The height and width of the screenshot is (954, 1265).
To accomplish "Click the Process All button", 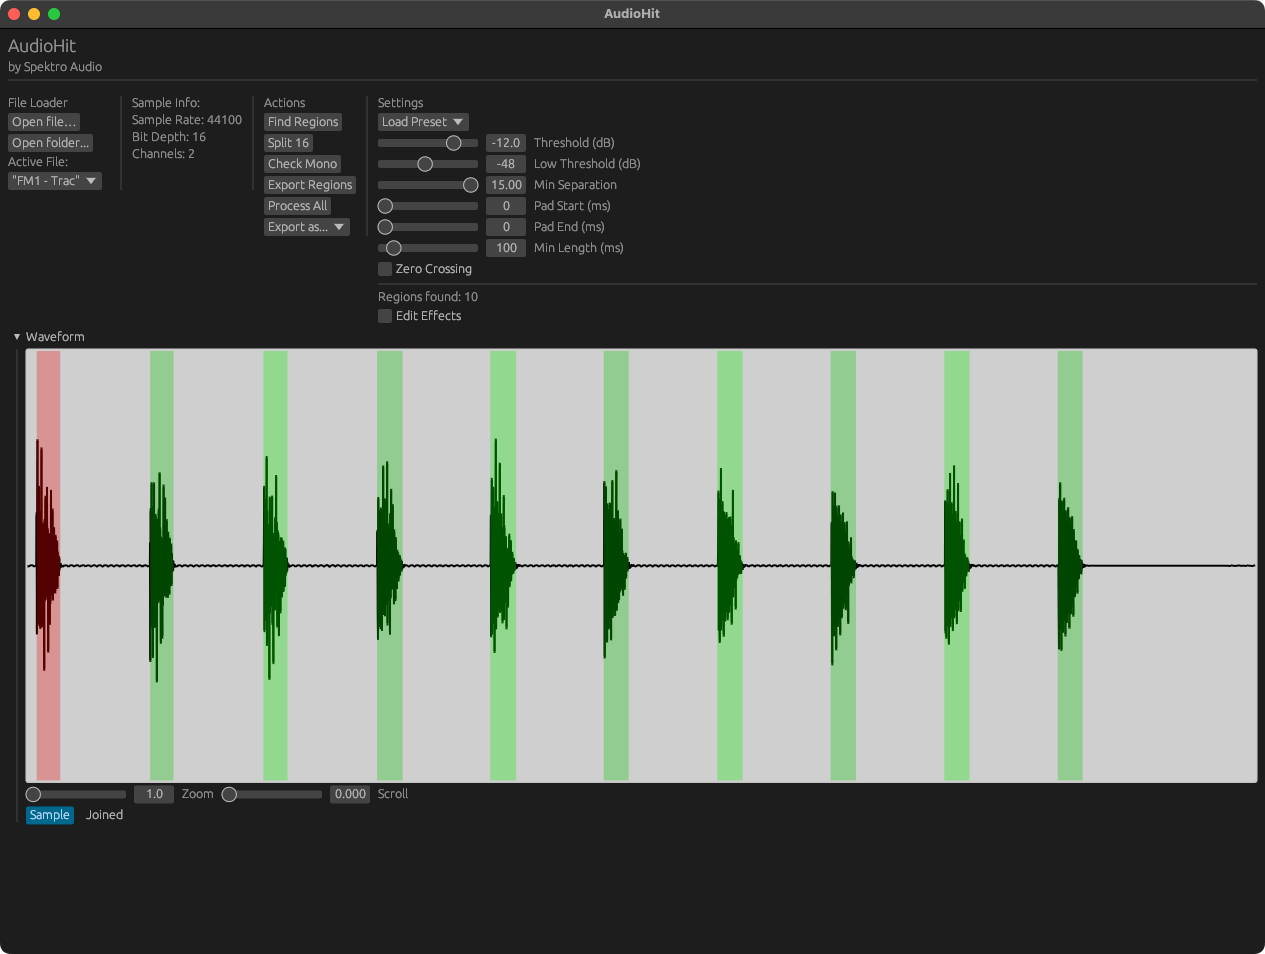I will pos(297,206).
